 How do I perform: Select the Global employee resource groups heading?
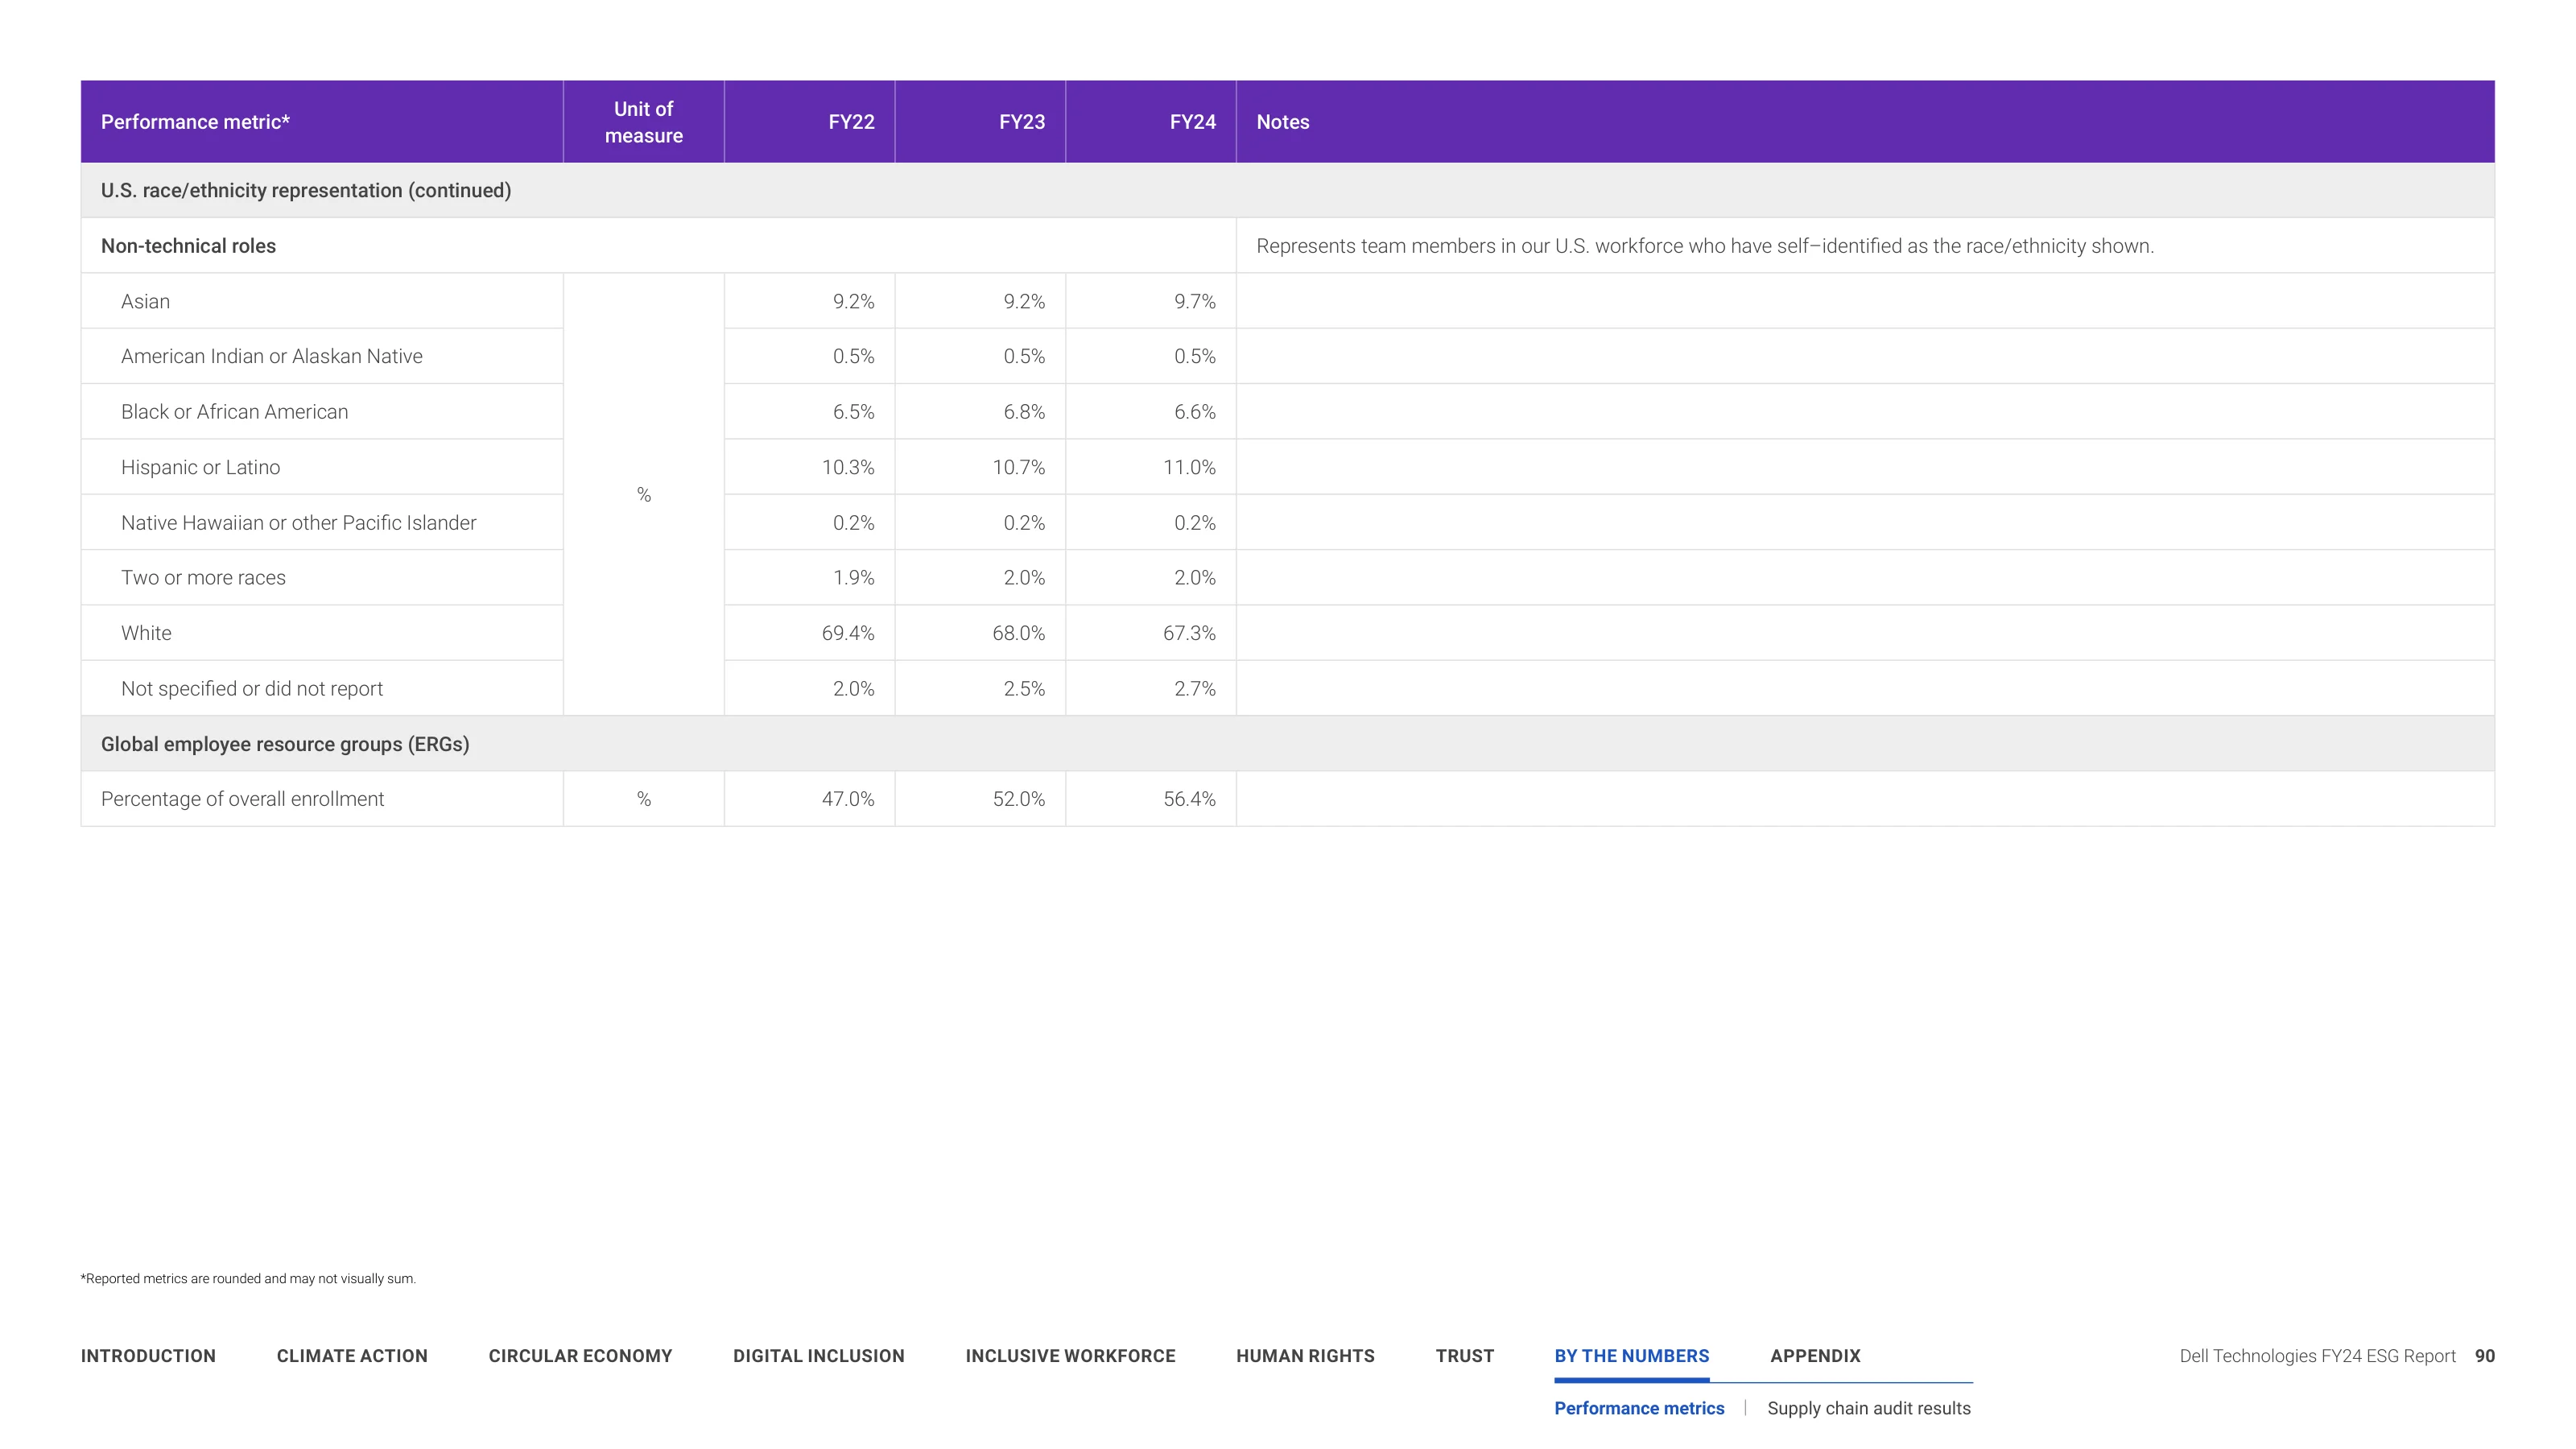pos(285,744)
